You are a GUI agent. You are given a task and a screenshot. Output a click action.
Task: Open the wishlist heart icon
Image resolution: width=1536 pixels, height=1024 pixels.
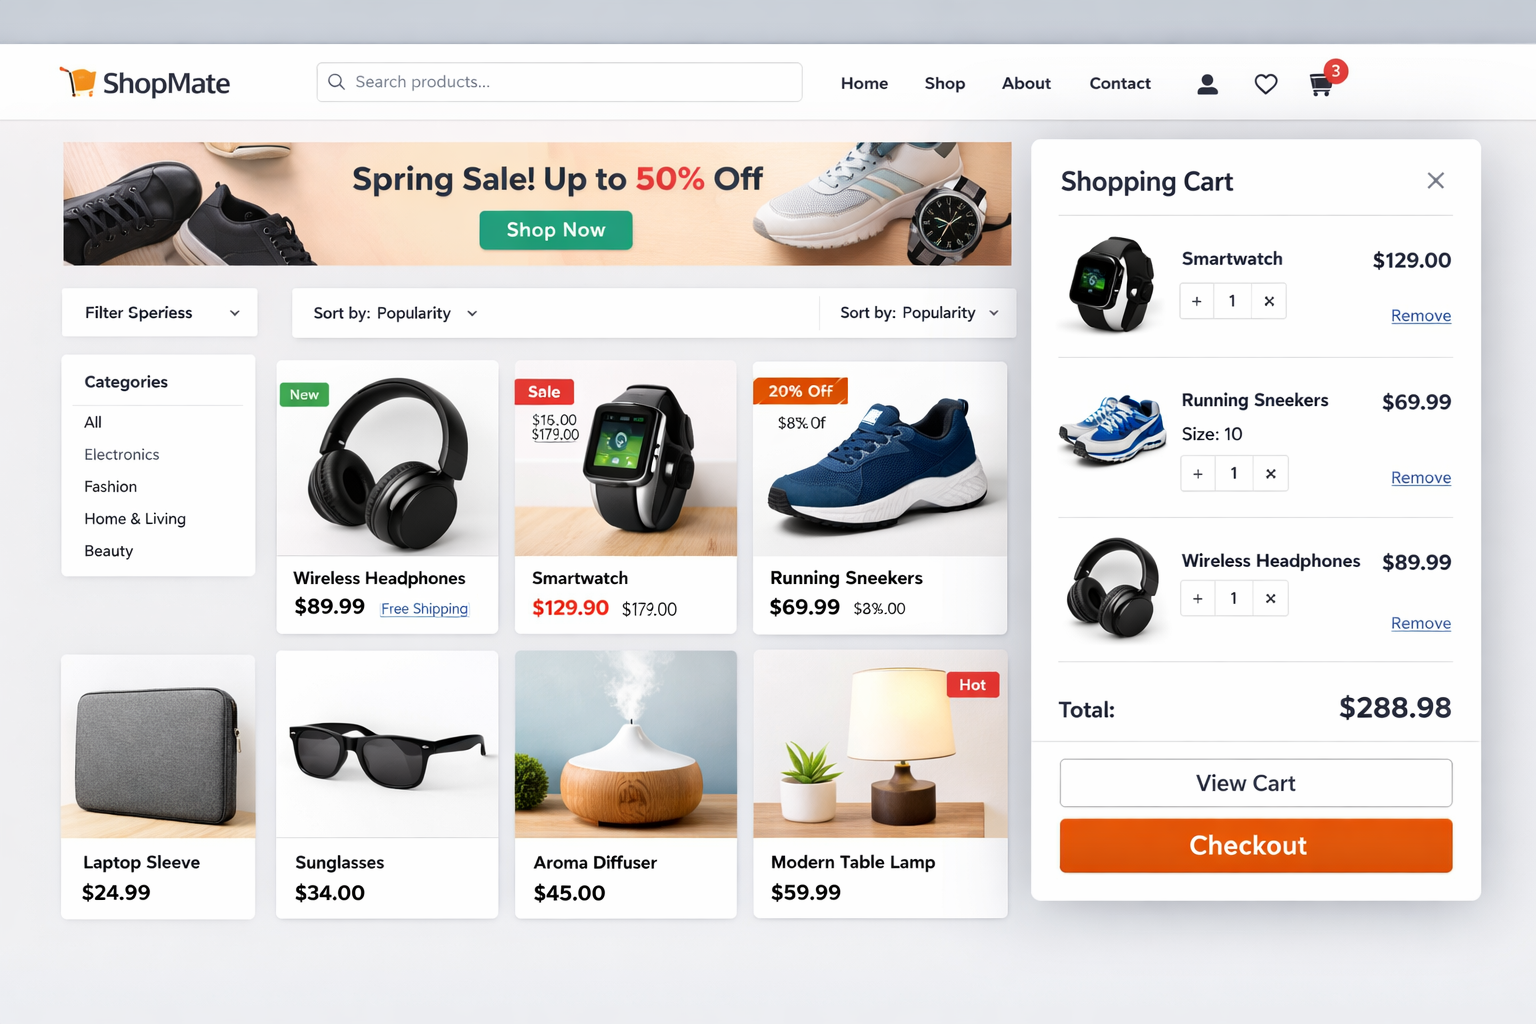click(1265, 84)
